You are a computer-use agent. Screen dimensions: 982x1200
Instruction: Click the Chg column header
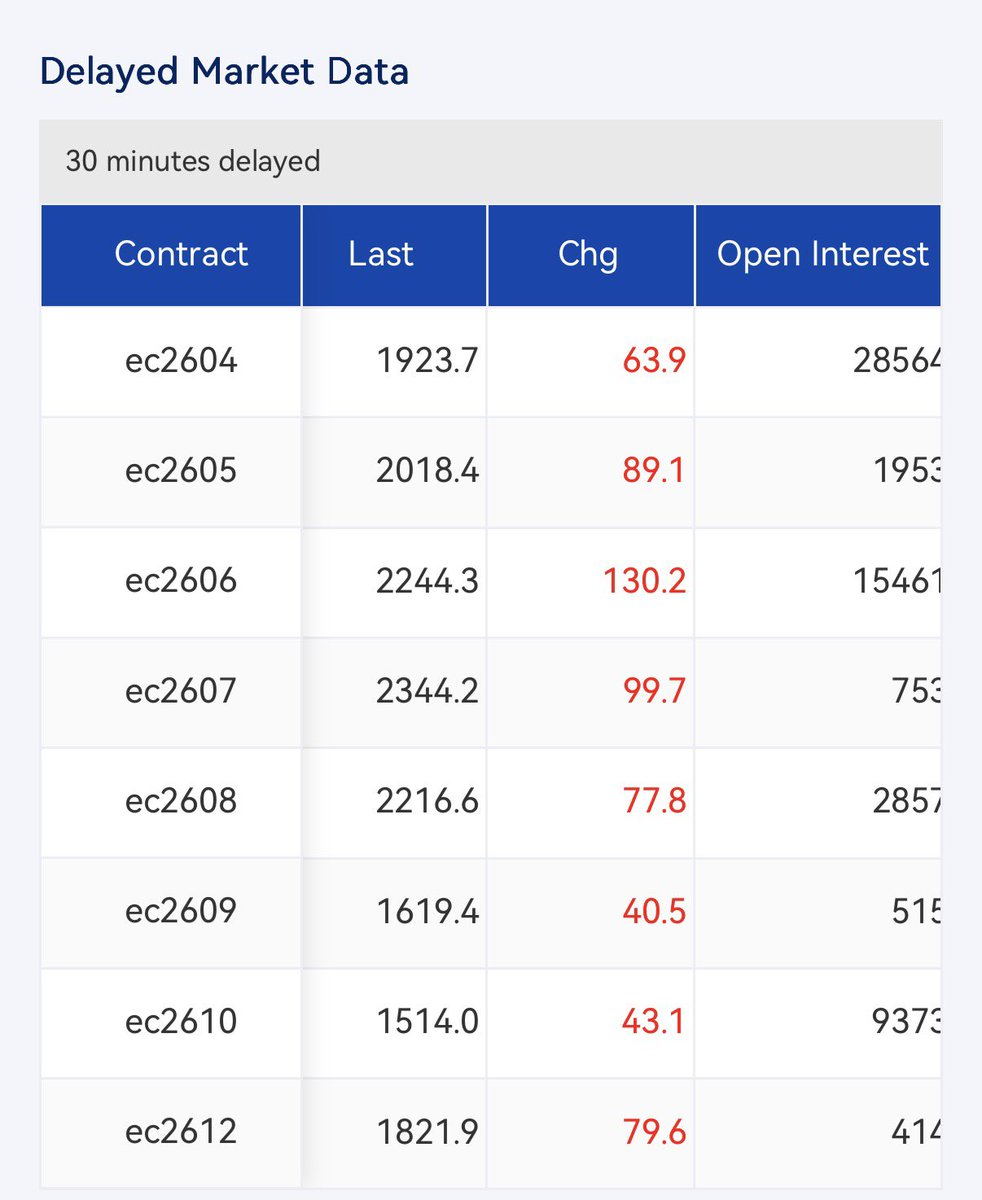[x=591, y=255]
